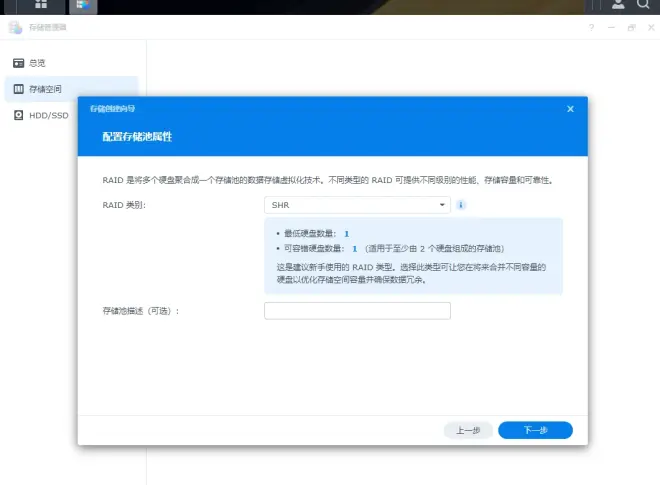Close the Storage Manager window
The height and width of the screenshot is (485, 660).
(x=648, y=28)
